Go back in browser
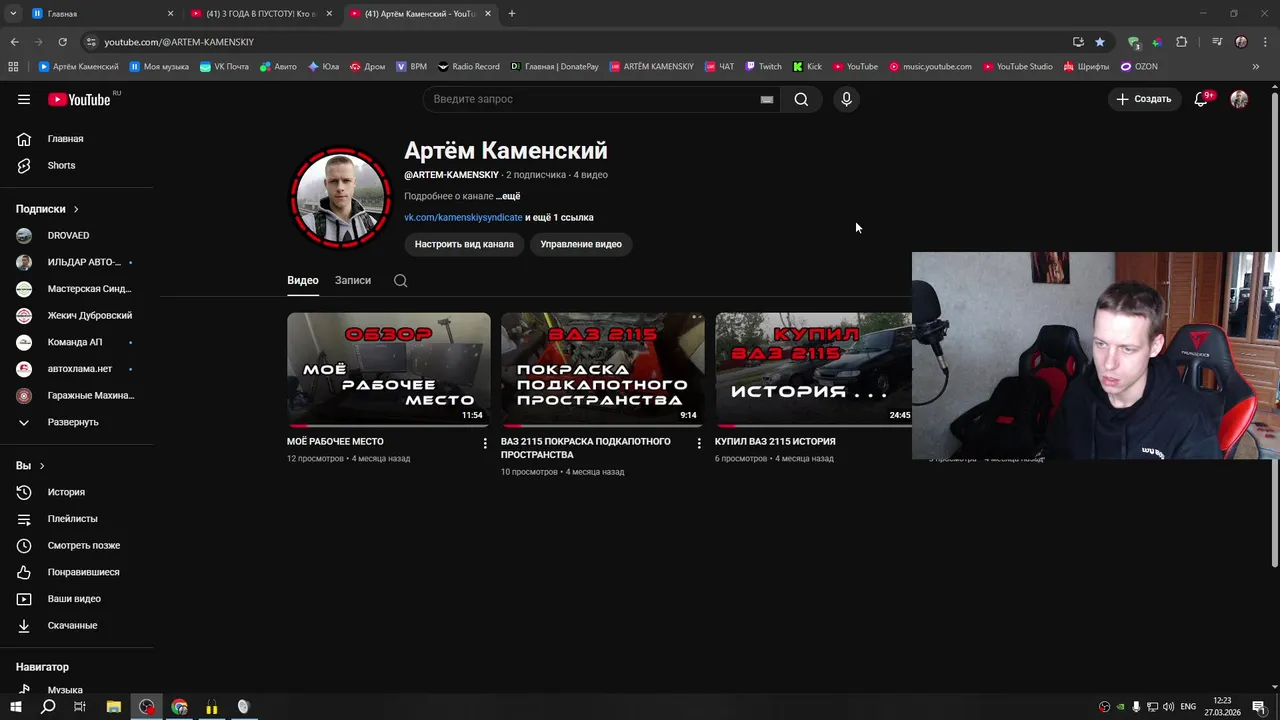Image resolution: width=1280 pixels, height=720 pixels. (14, 42)
